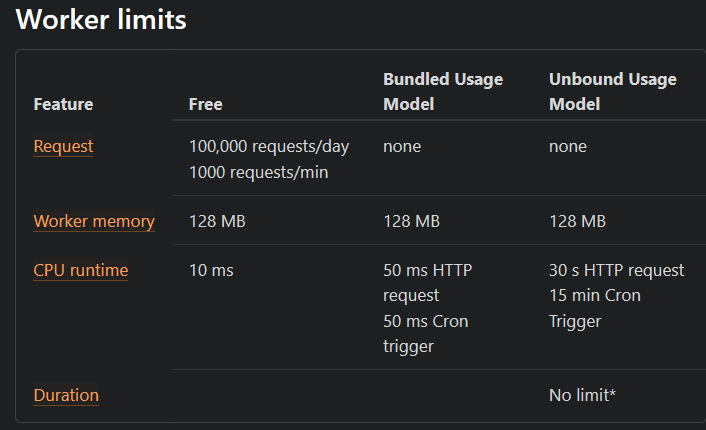The image size is (706, 430).
Task: Click the 100,000 requests/day text
Action: coord(269,146)
